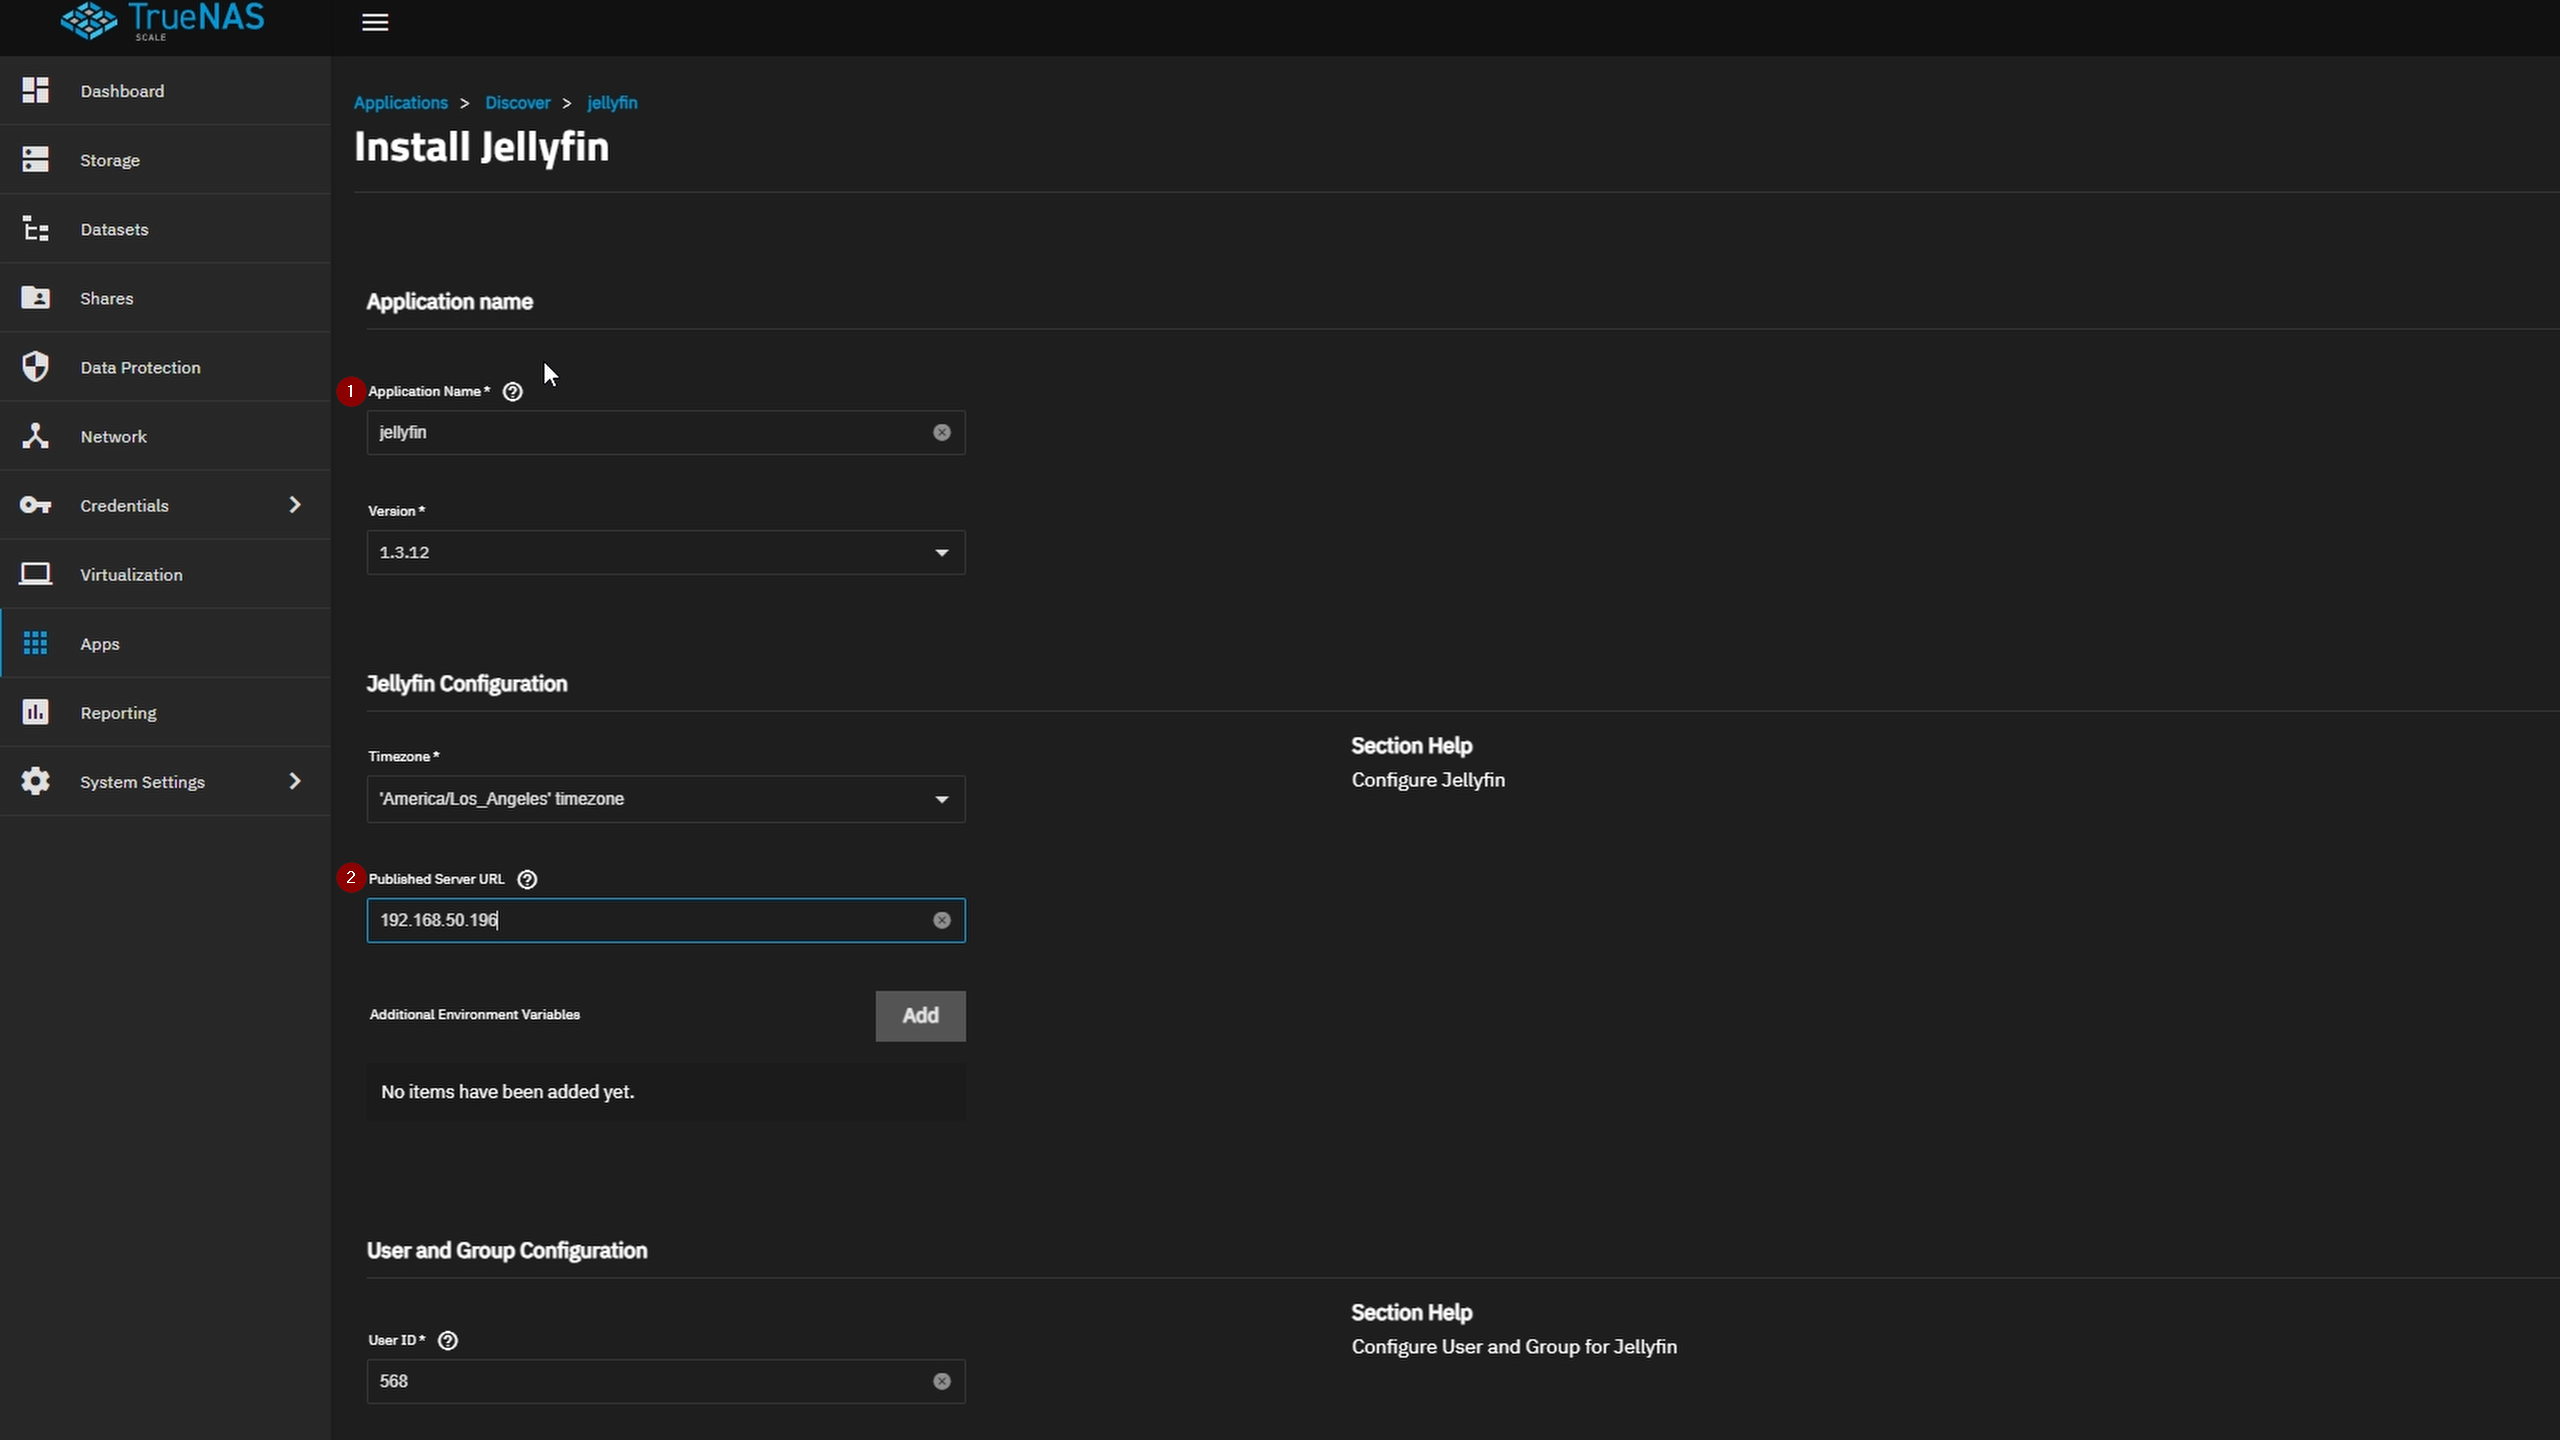Click the Dashboard grid icon
Screen dimensions: 2560x1440
click(x=36, y=91)
